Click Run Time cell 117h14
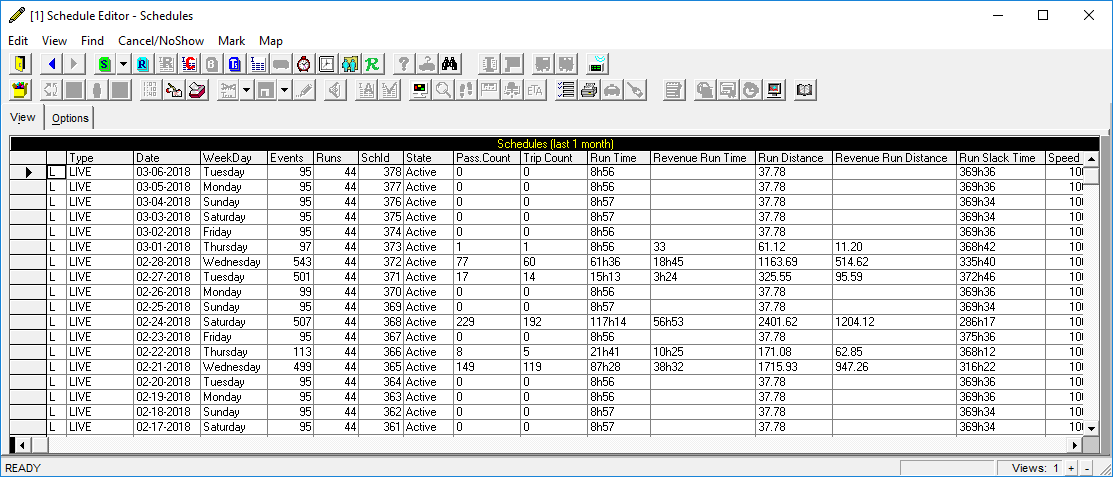 (619, 322)
